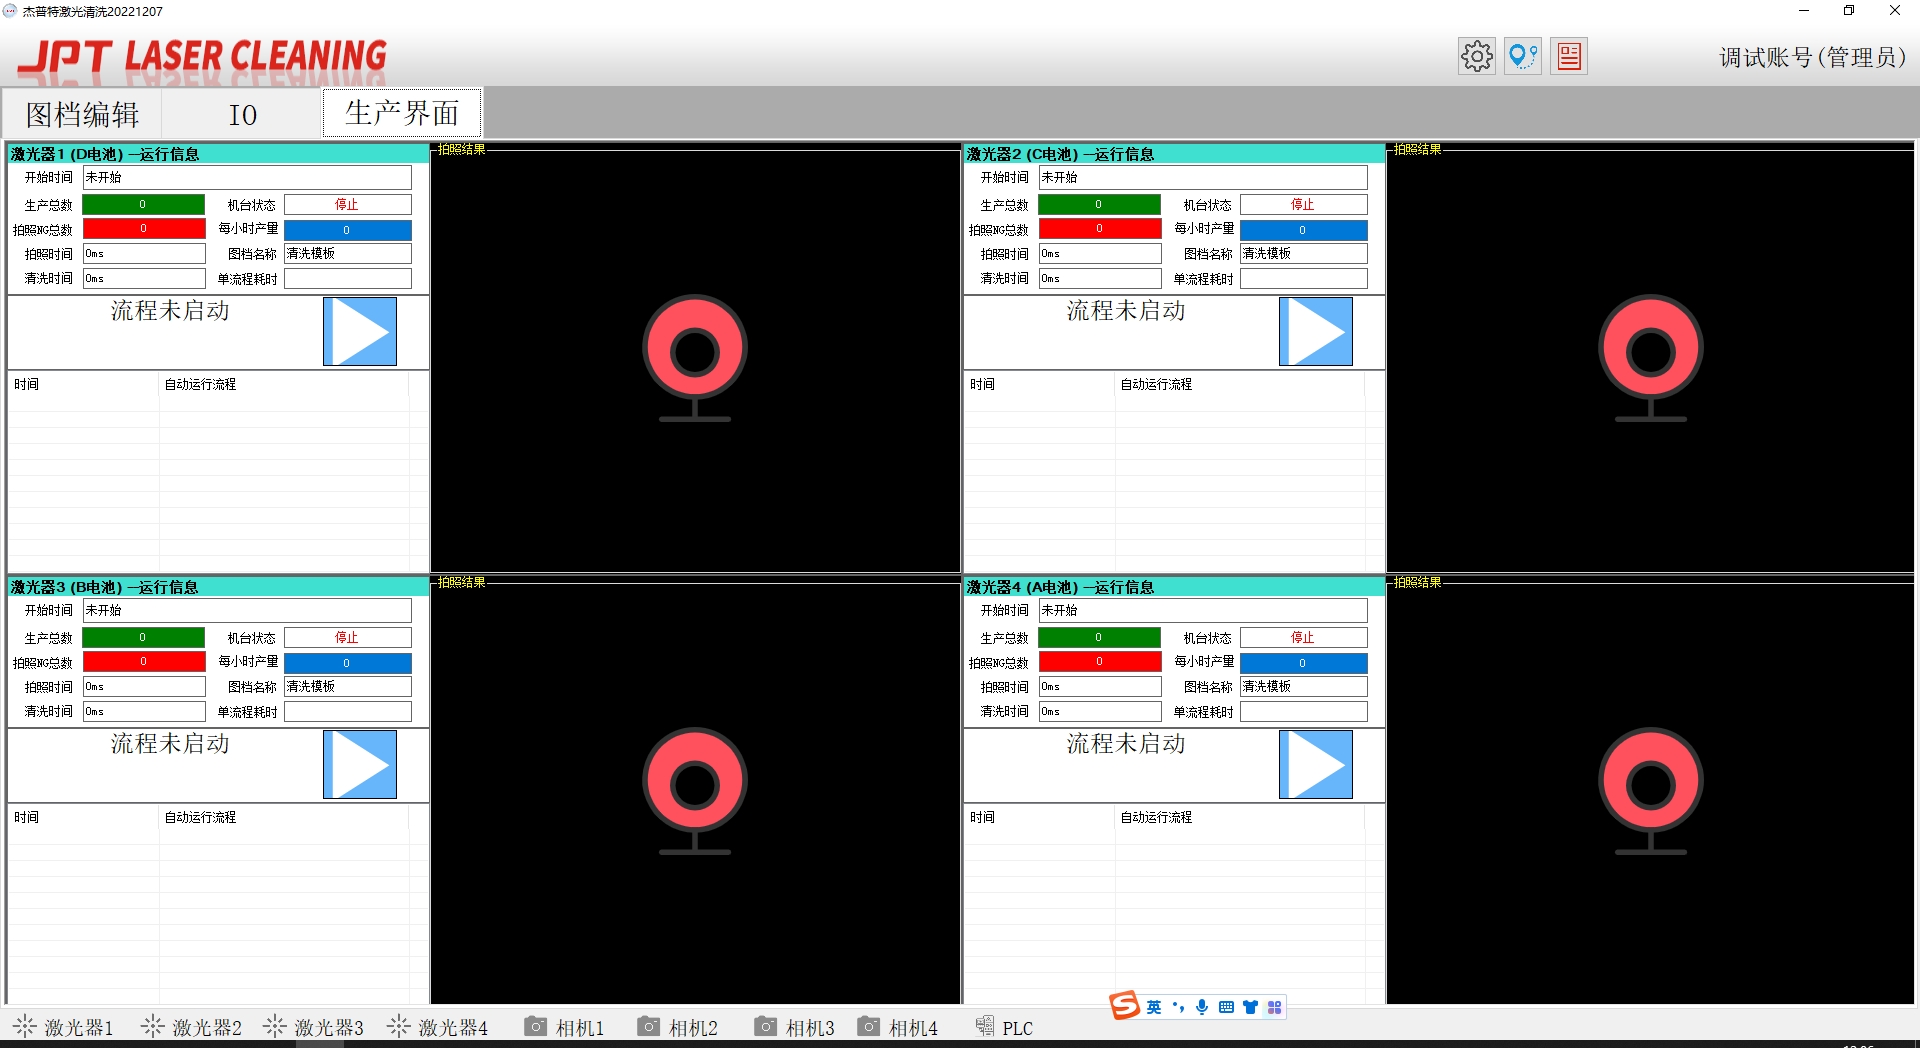
Task: Click the 机台状态 停止 field for 激光器3
Action: coord(347,637)
